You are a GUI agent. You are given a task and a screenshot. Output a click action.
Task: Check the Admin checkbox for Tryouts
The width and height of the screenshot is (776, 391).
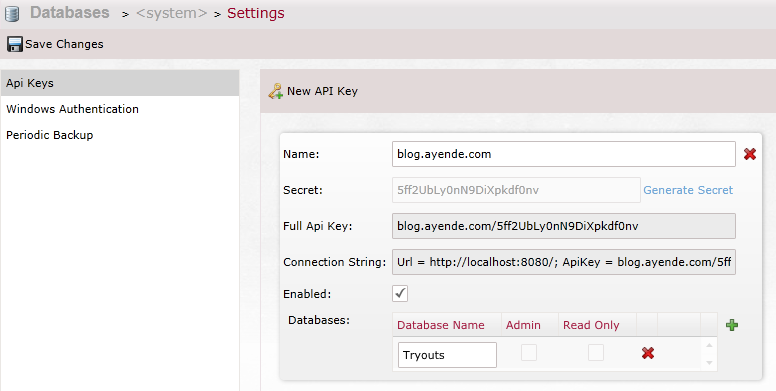529,353
